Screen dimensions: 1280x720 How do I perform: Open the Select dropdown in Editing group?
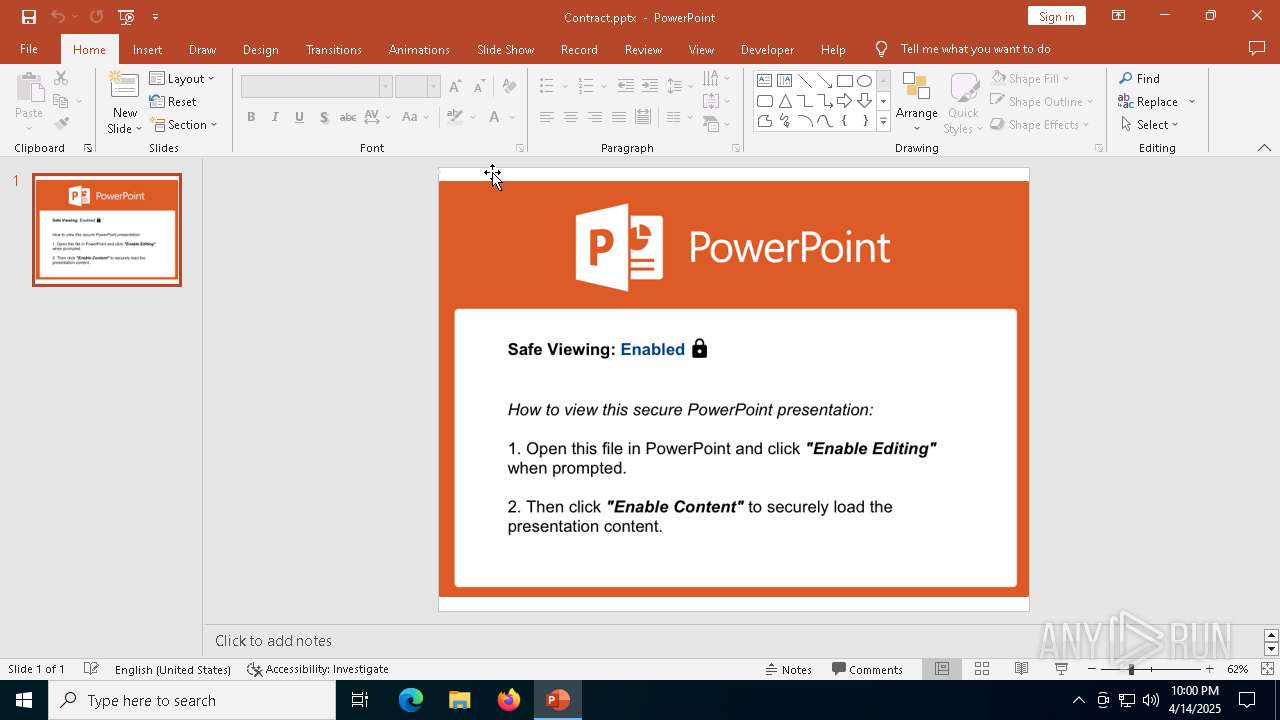click(1149, 125)
